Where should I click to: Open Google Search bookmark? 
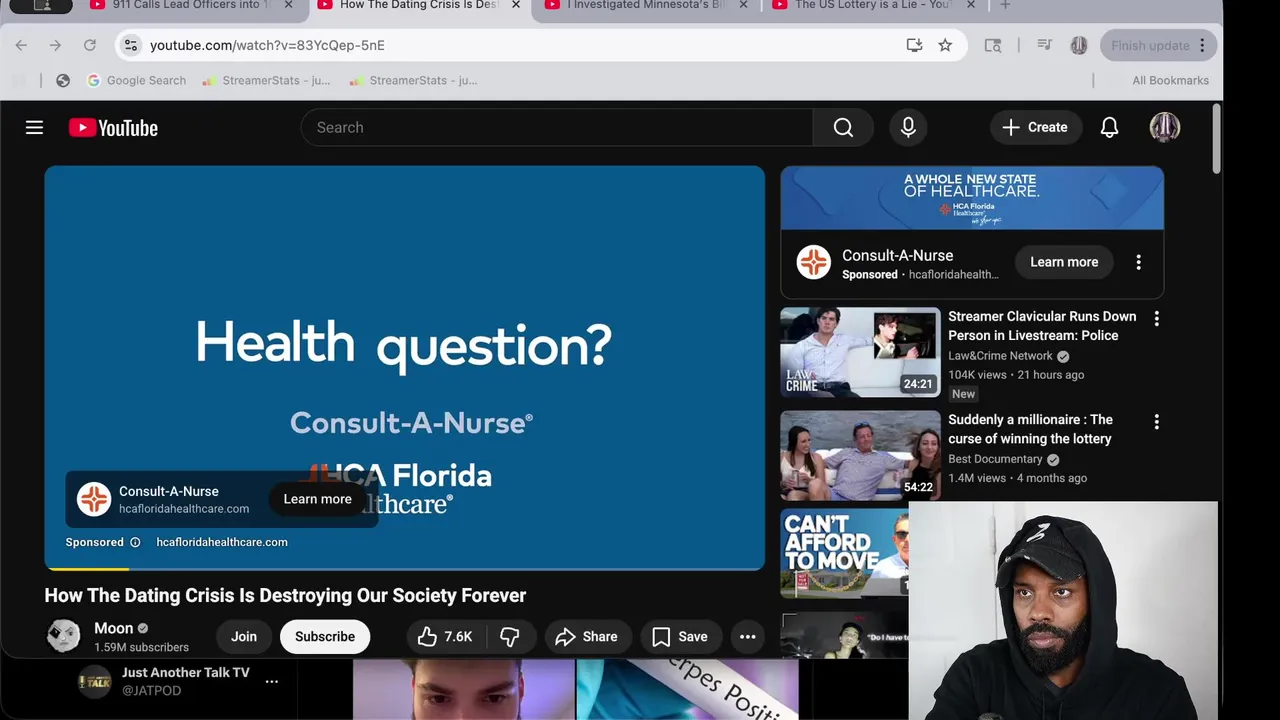coord(136,80)
